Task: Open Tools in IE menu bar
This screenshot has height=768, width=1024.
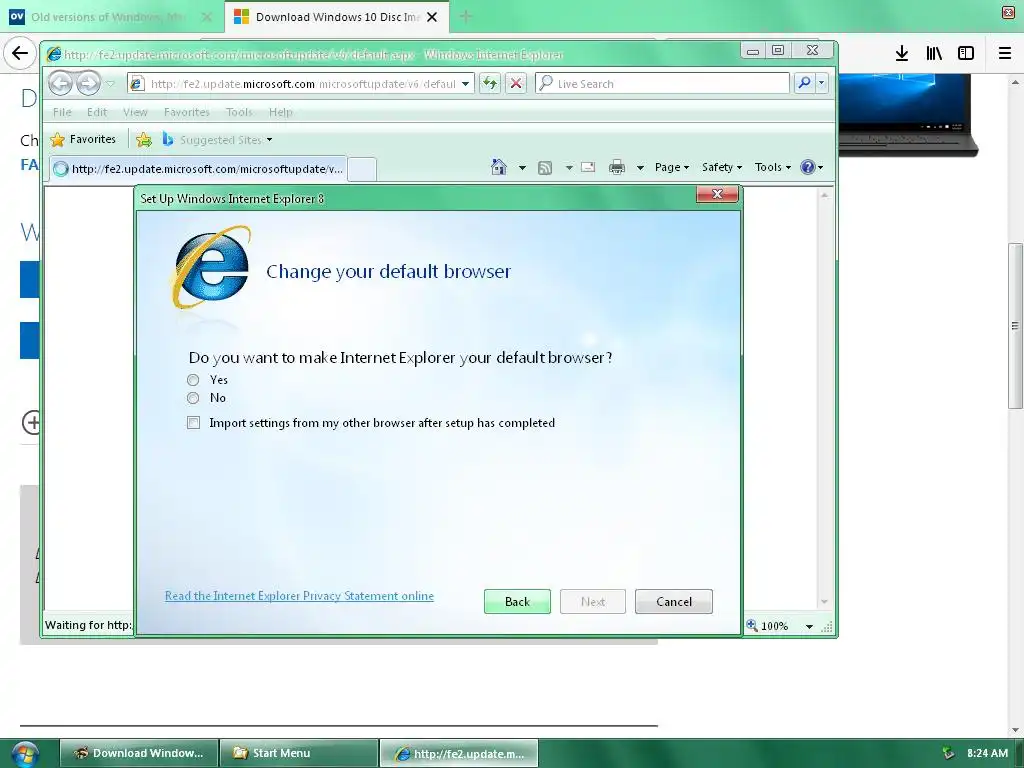Action: pyautogui.click(x=239, y=112)
